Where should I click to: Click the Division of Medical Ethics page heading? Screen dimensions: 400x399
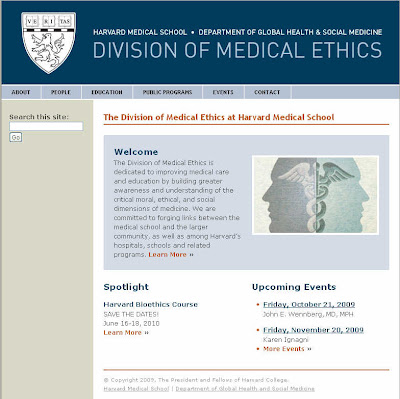pyautogui.click(x=219, y=117)
